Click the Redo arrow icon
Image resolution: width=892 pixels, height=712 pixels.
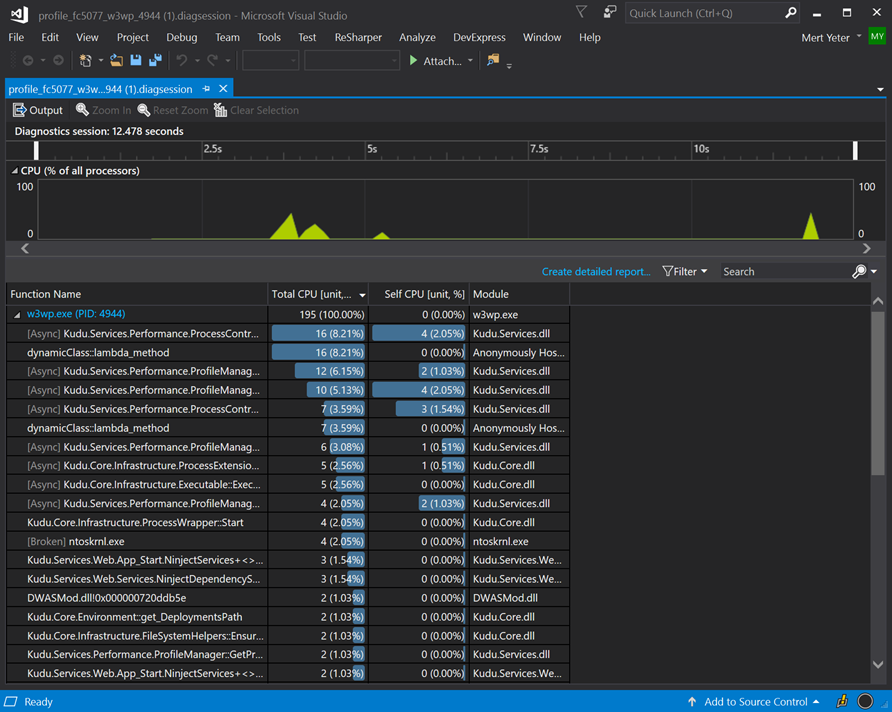pos(212,60)
